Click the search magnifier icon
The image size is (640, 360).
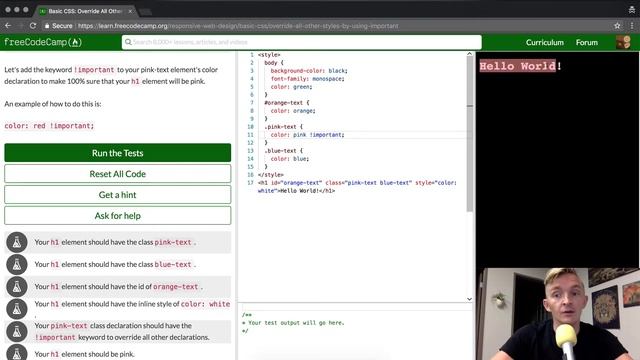128,42
